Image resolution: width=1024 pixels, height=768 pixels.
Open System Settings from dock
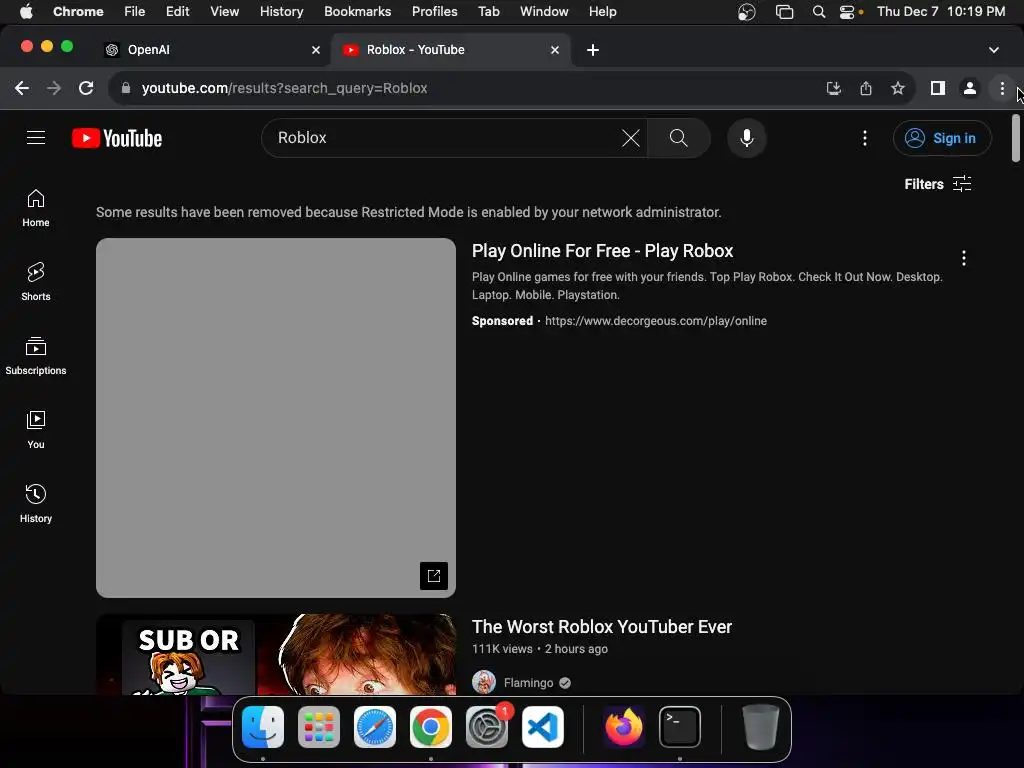click(x=487, y=727)
